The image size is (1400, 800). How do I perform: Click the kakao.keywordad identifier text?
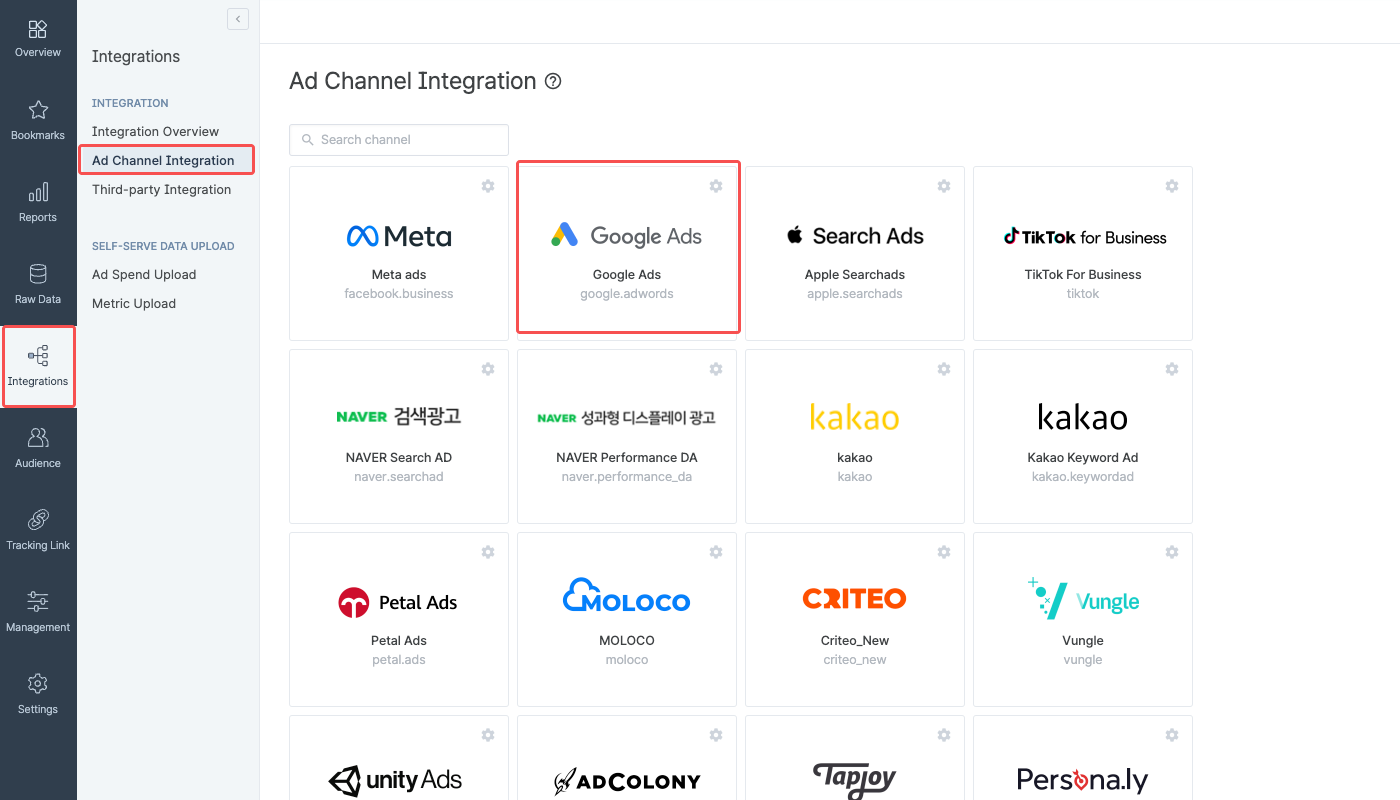pos(1083,477)
